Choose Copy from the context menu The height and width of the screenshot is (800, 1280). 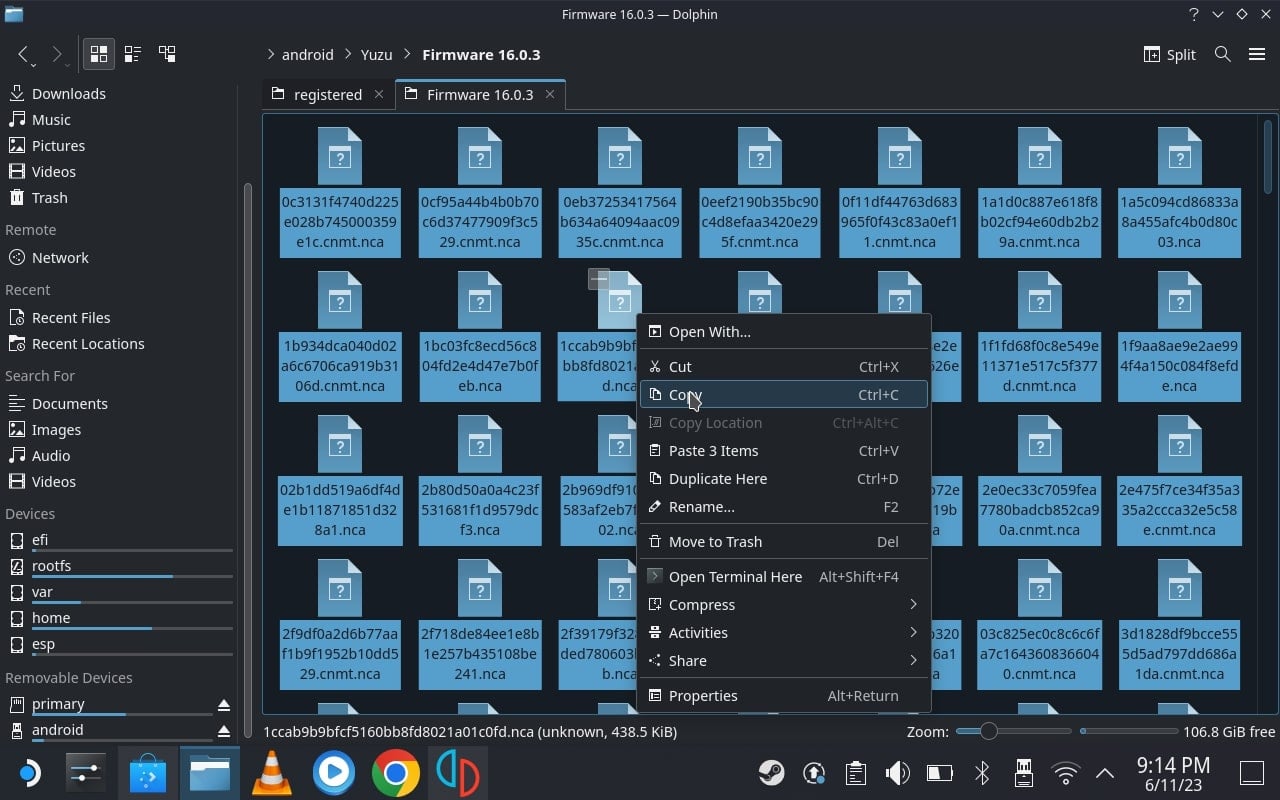click(784, 394)
